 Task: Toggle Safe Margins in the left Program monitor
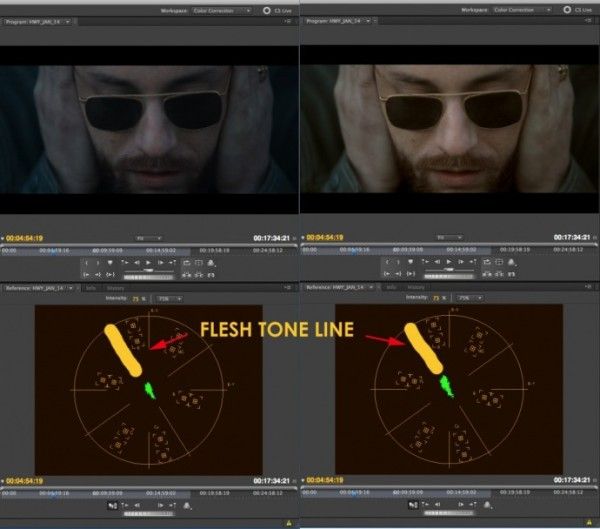199,263
